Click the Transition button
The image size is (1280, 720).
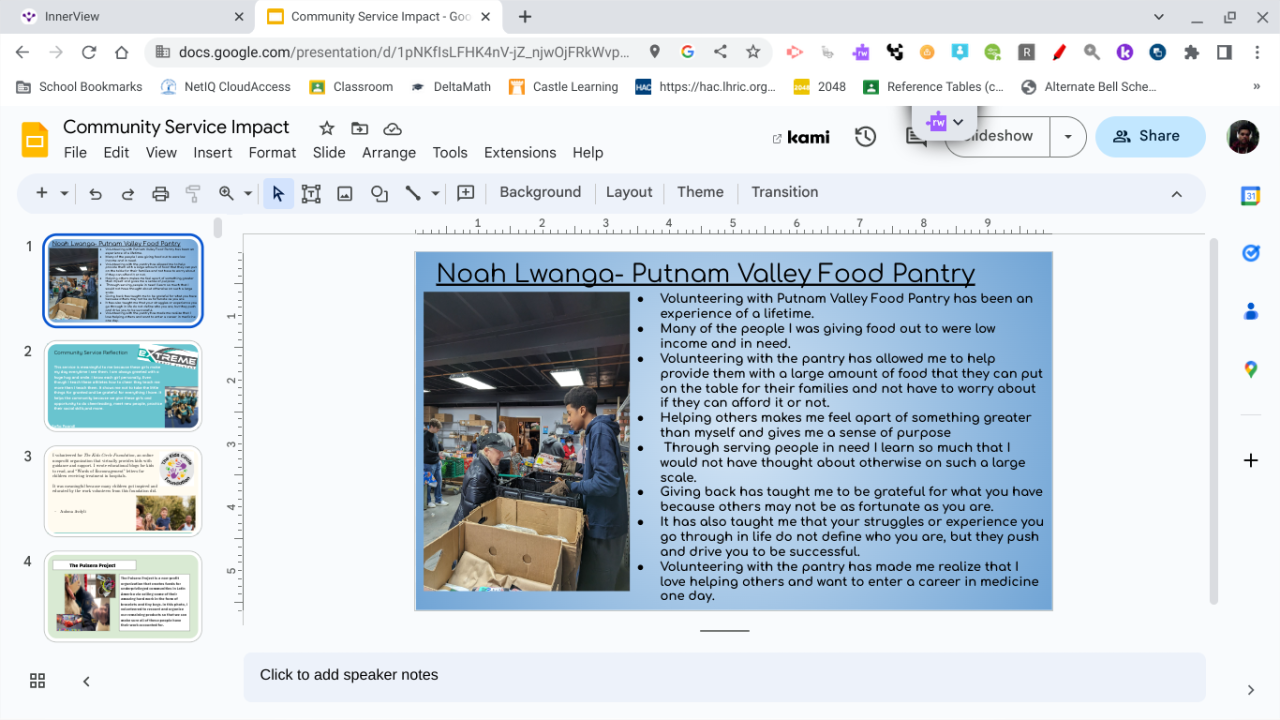785,192
